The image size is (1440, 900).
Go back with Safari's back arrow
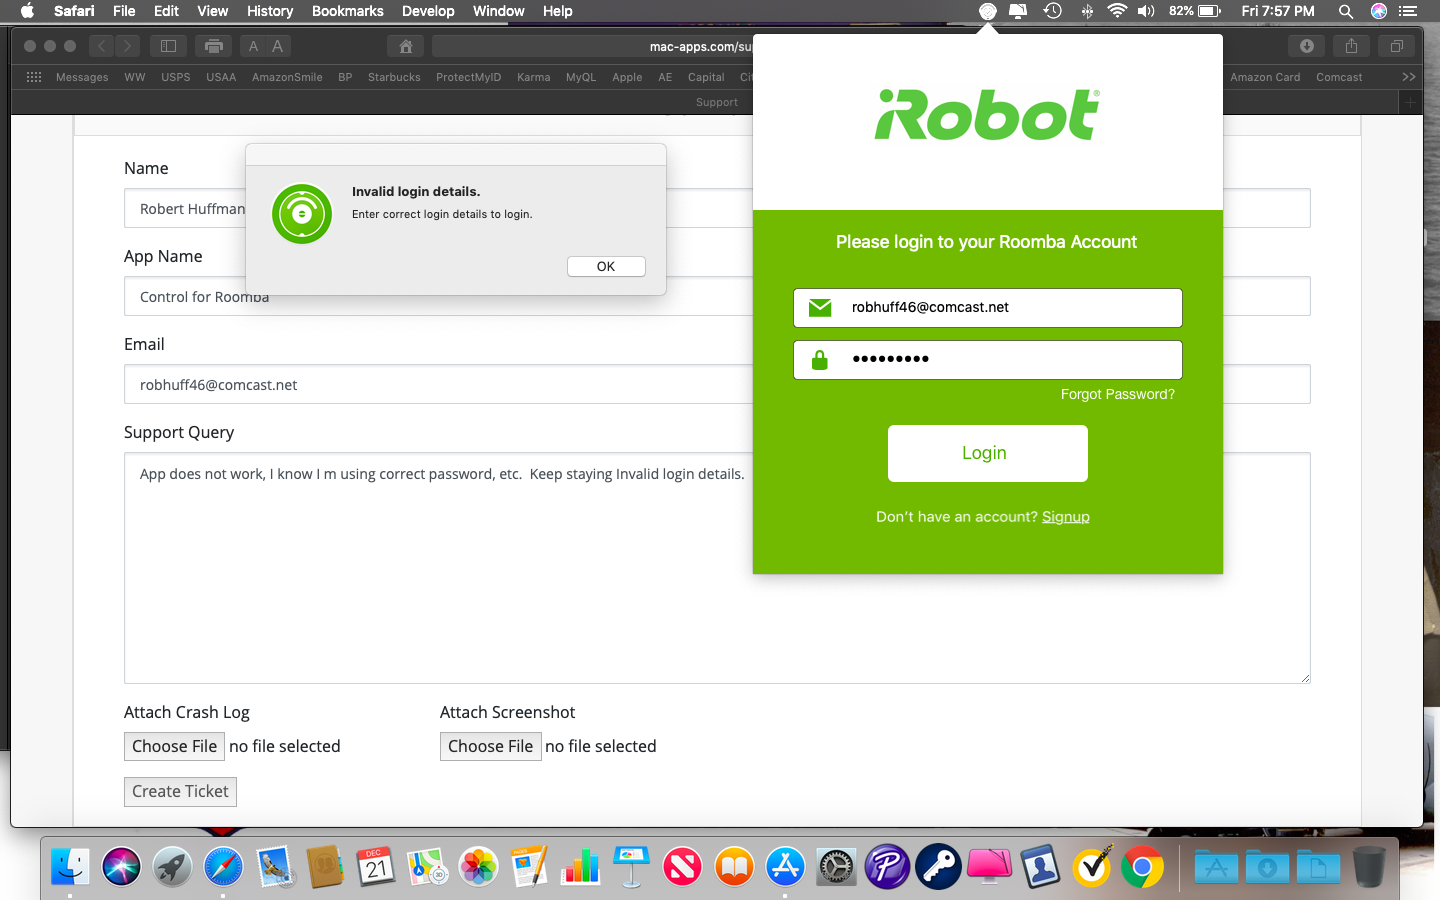[101, 46]
